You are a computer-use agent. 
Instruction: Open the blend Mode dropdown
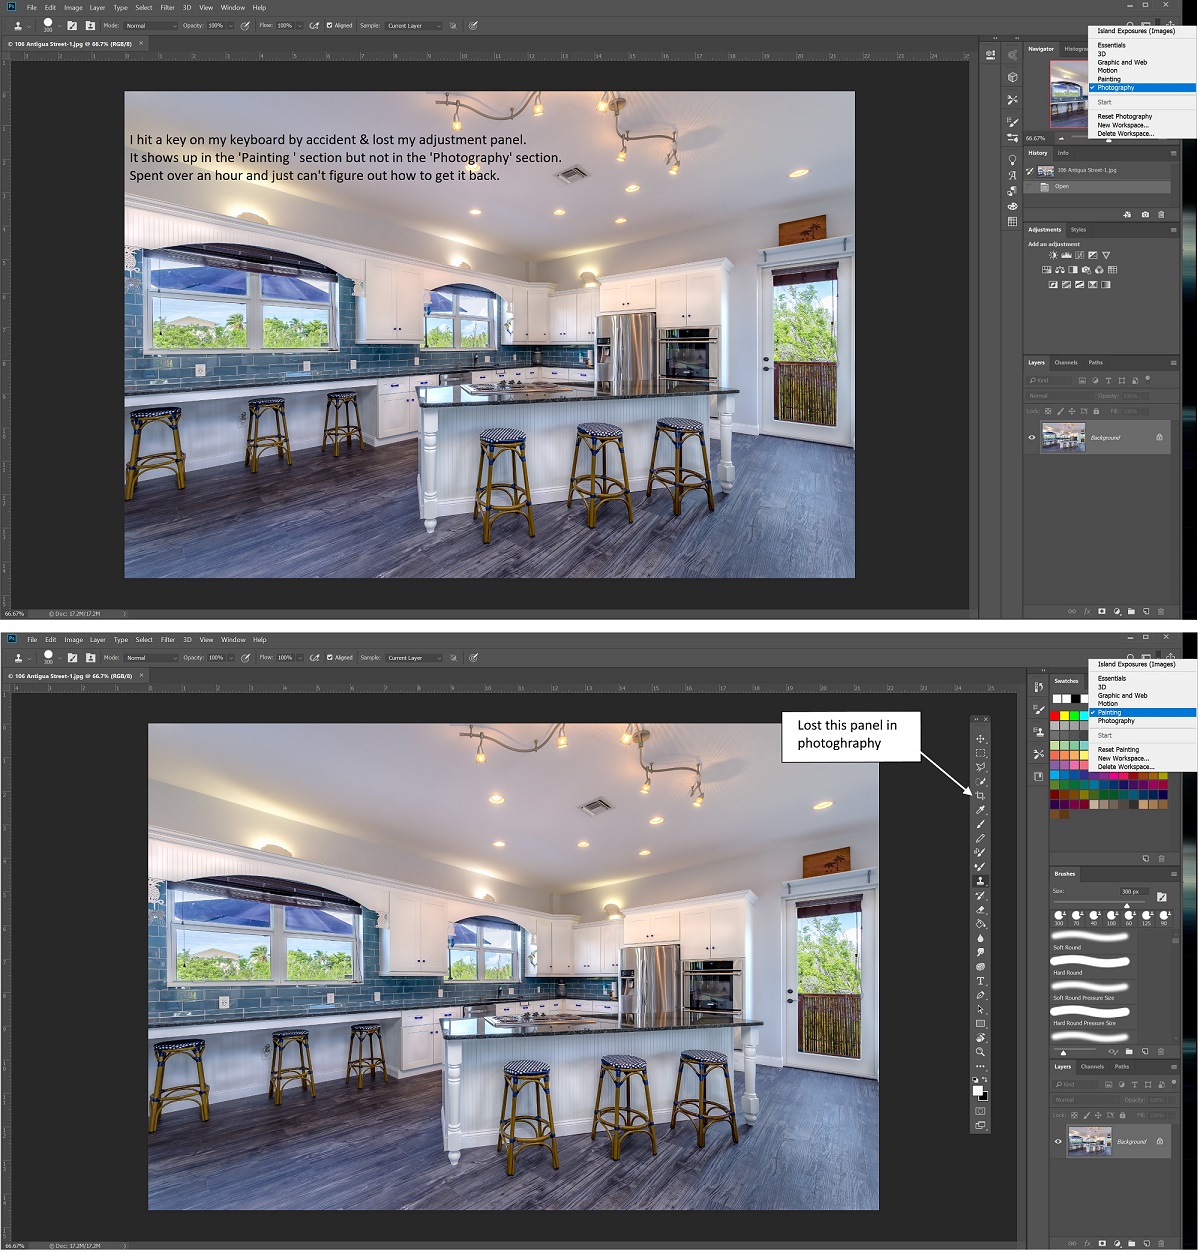click(150, 657)
